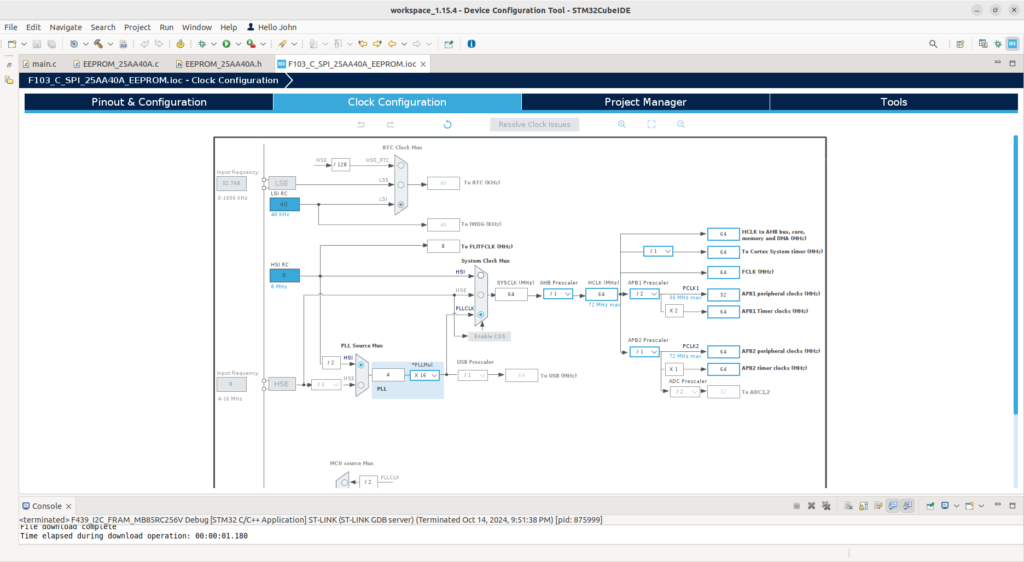Click the Refresh clock configuration icon
Screen dimensions: 1024x562
pyautogui.click(x=447, y=124)
